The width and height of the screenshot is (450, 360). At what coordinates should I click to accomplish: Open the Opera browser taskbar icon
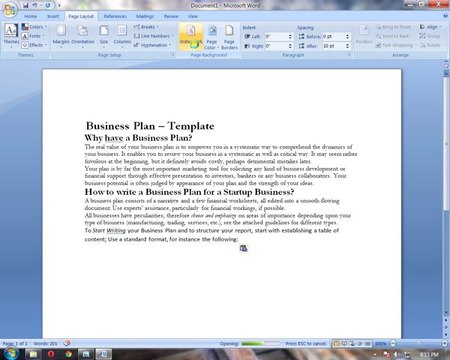click(51, 354)
